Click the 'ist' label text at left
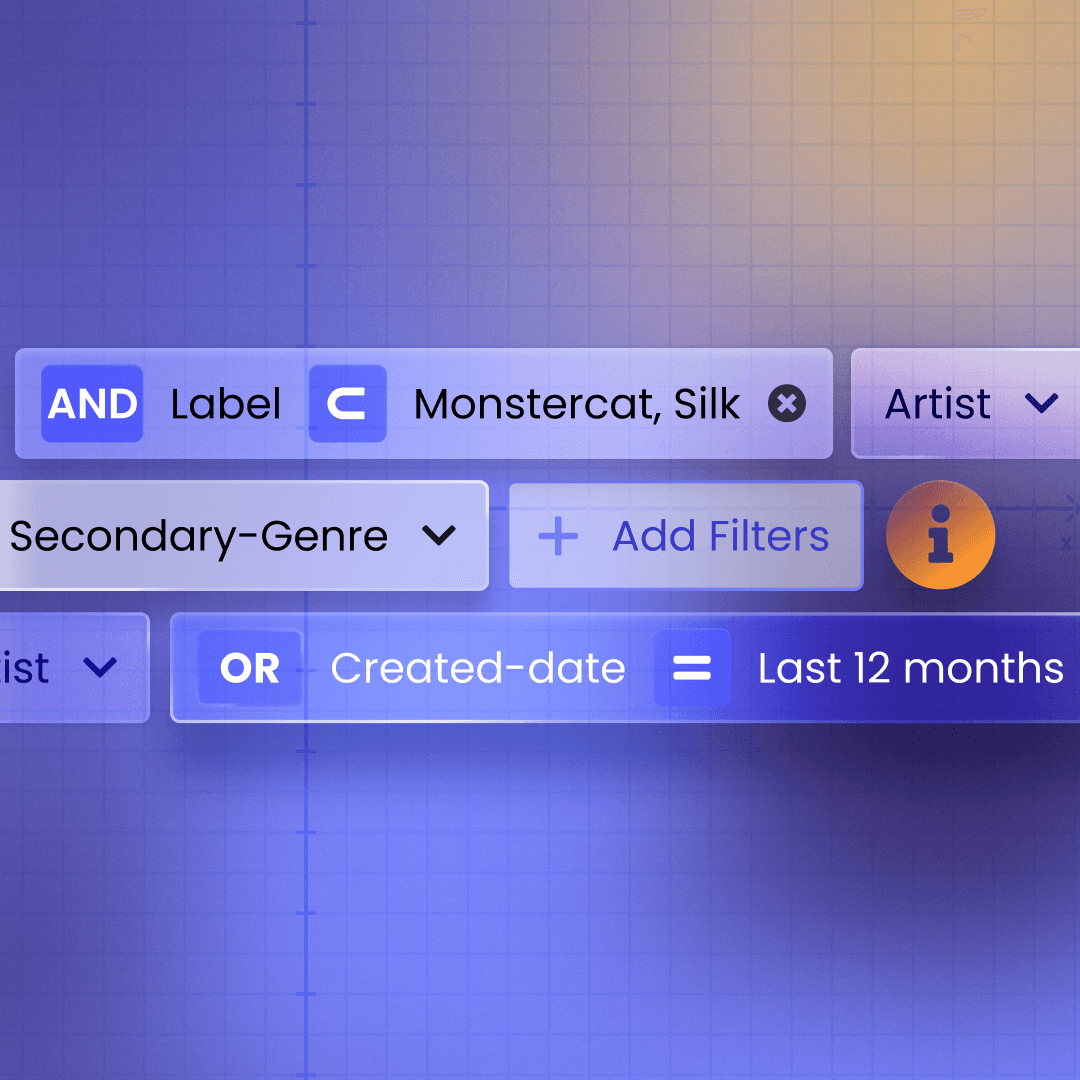 coord(24,668)
